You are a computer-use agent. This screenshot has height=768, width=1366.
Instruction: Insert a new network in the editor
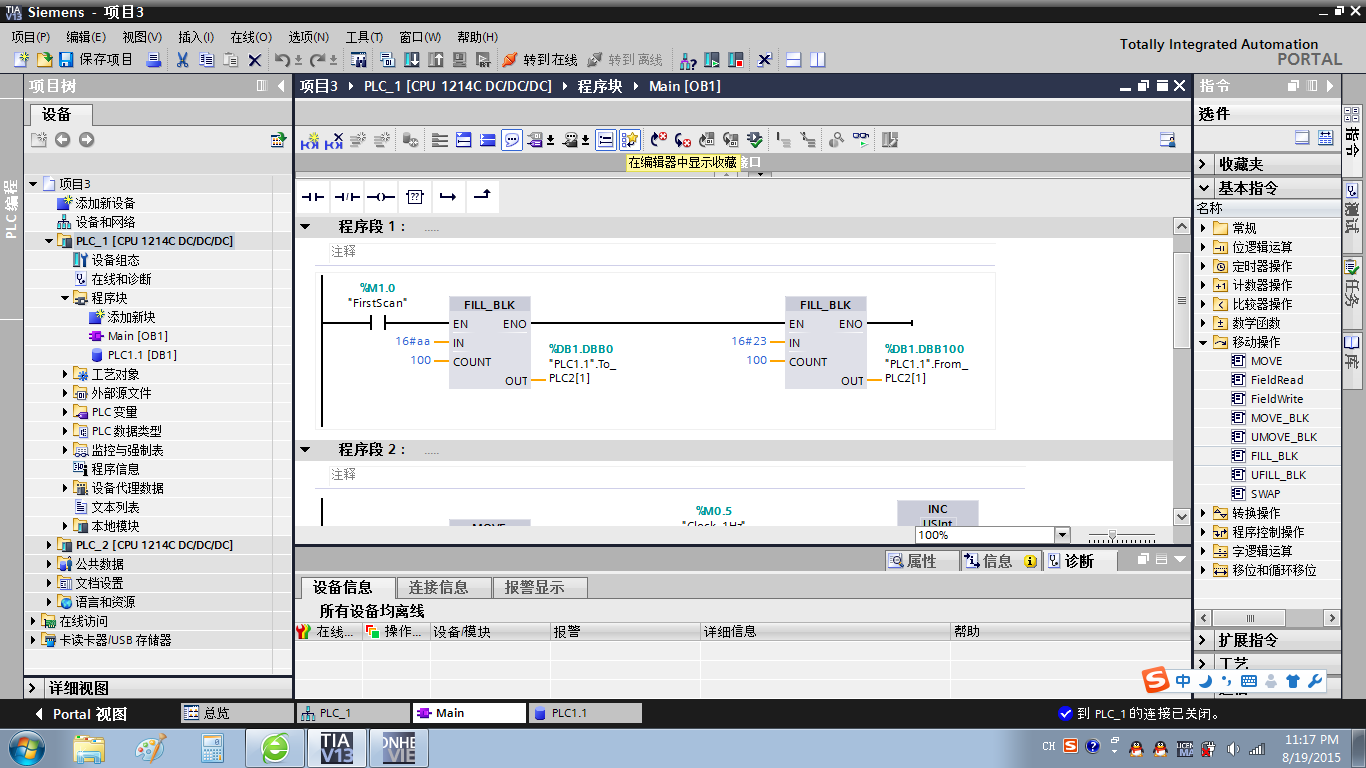(x=310, y=140)
